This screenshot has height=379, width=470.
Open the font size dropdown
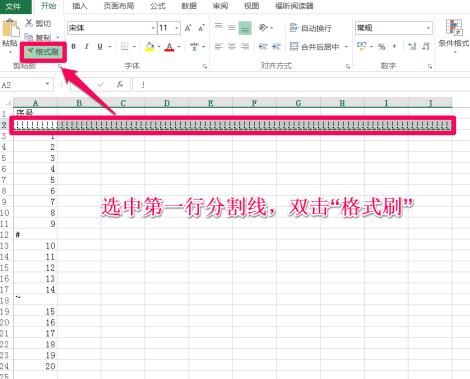[177, 28]
